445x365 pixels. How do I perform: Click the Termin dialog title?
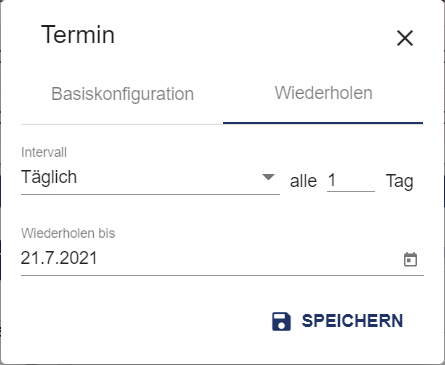point(78,35)
